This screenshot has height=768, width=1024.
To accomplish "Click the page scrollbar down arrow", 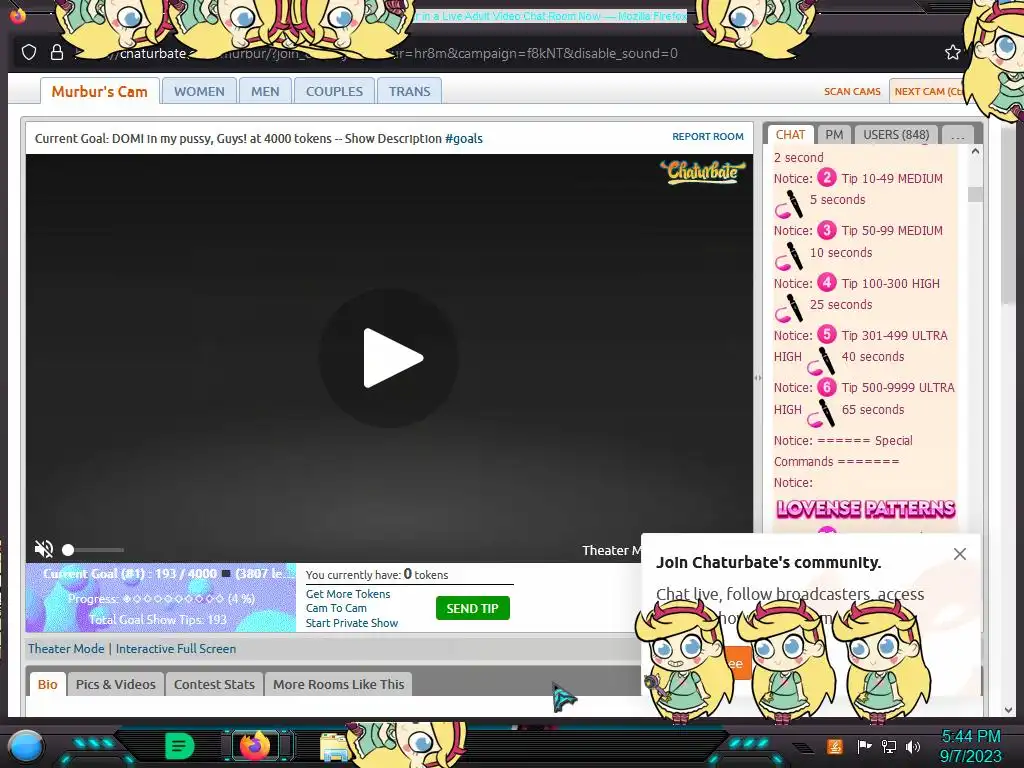I will (x=1008, y=710).
